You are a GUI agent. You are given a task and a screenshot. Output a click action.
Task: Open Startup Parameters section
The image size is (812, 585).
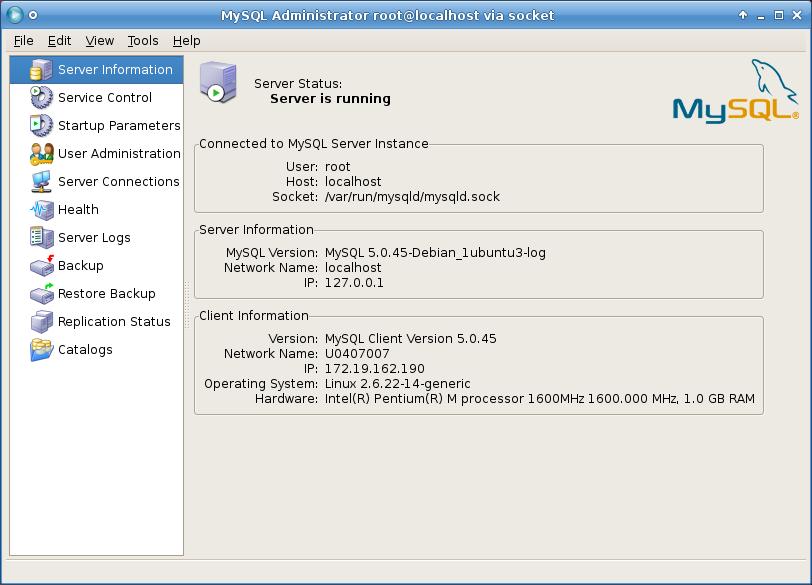(96, 125)
